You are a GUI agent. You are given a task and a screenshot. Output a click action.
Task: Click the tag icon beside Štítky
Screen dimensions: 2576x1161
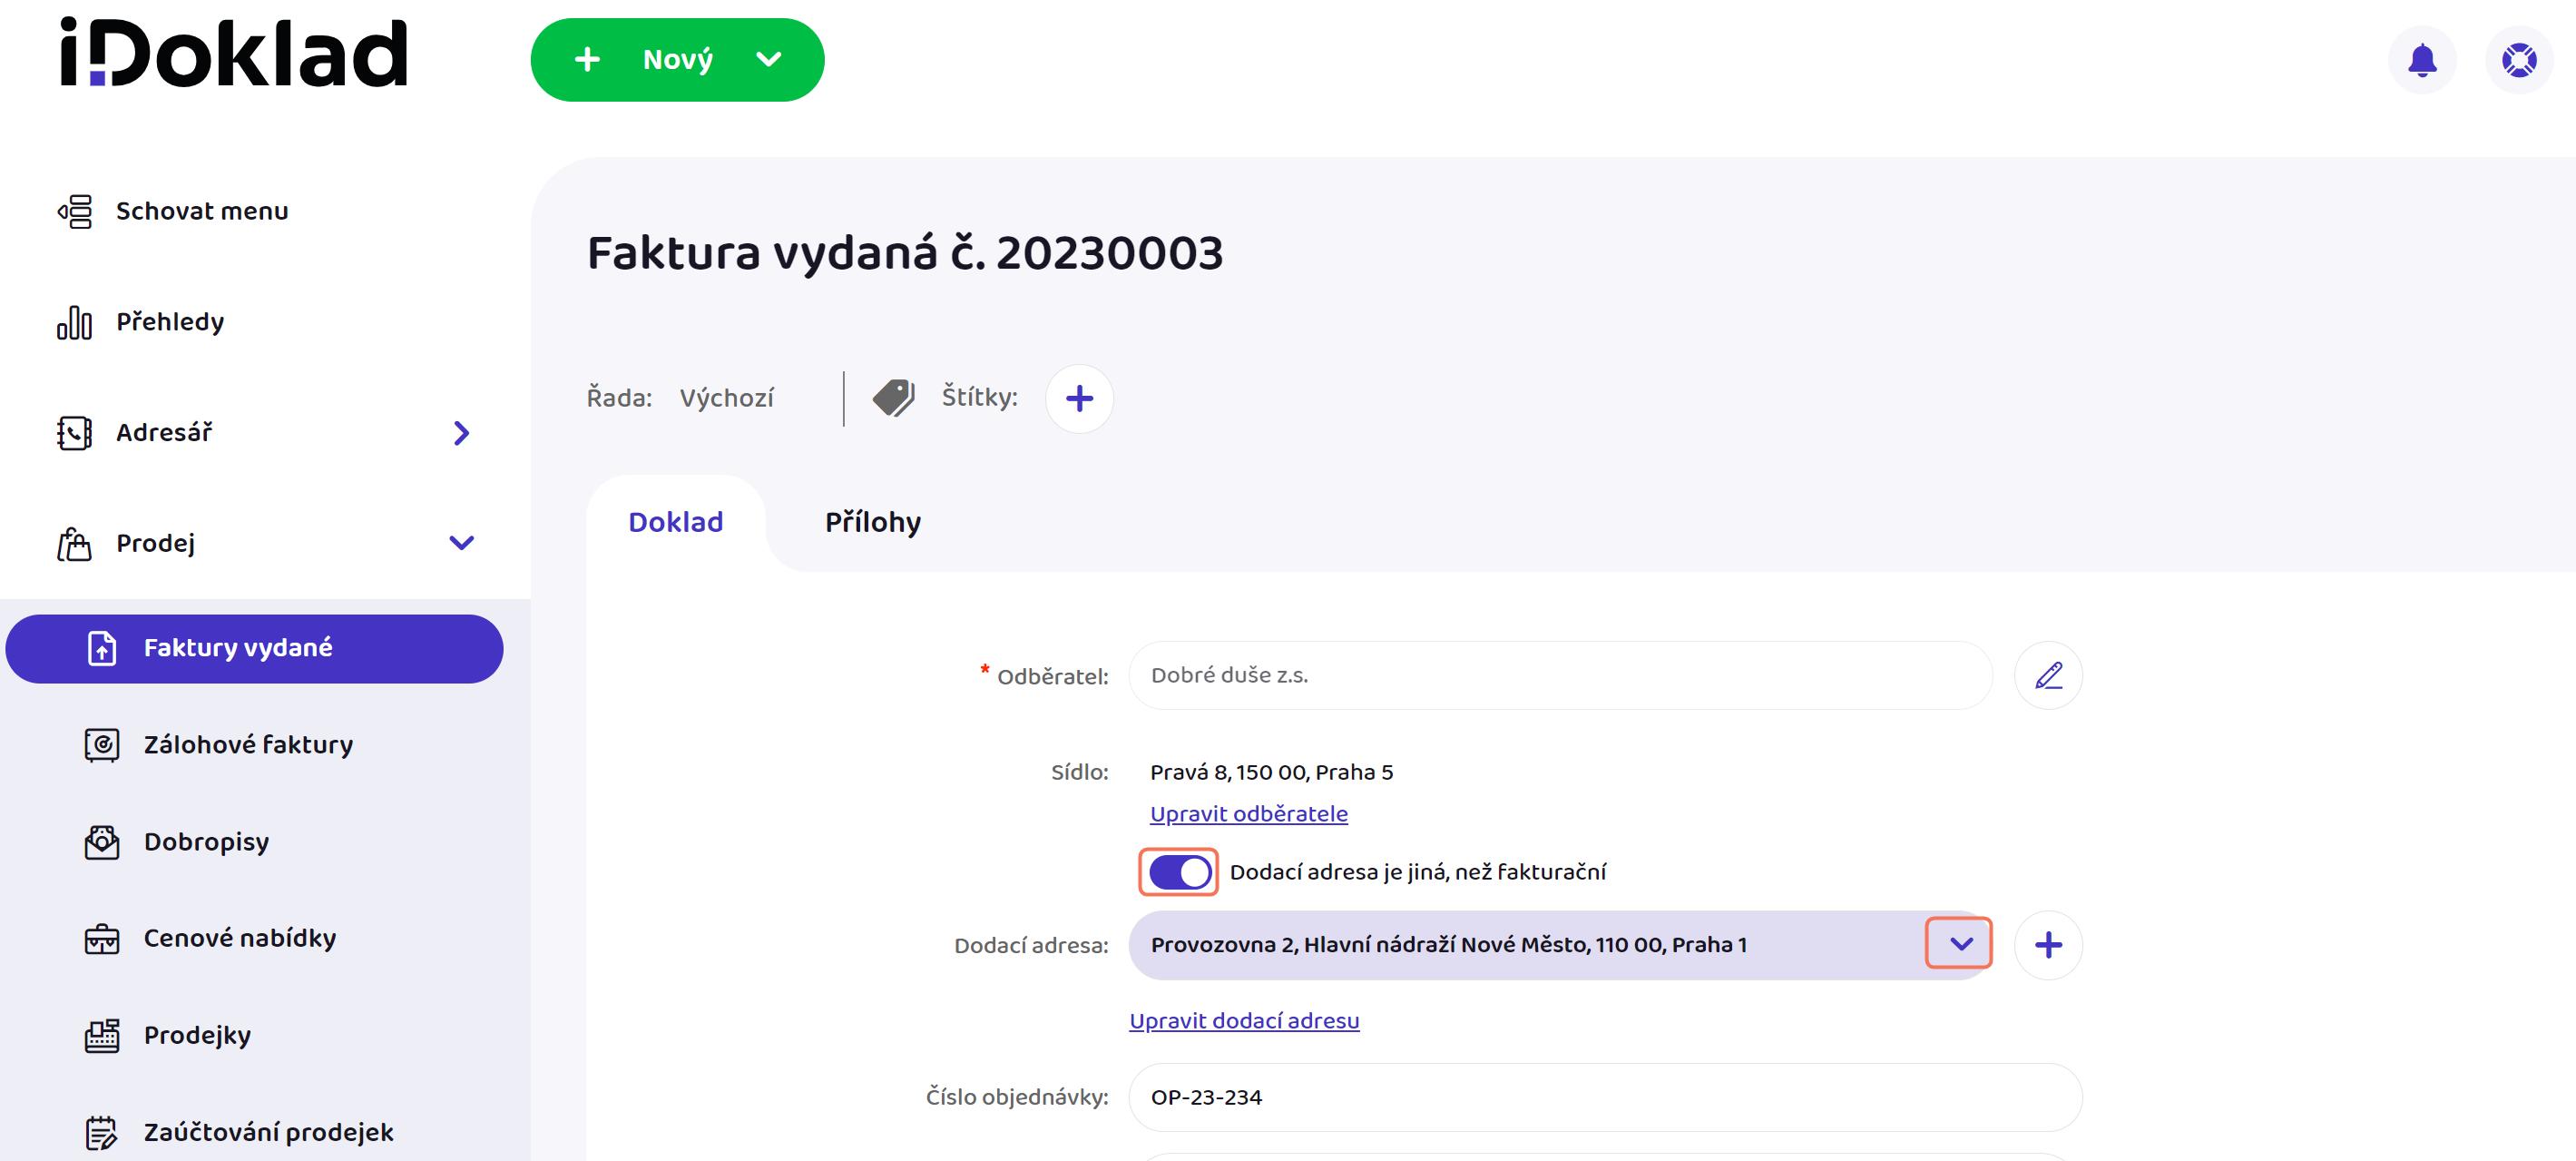[893, 398]
